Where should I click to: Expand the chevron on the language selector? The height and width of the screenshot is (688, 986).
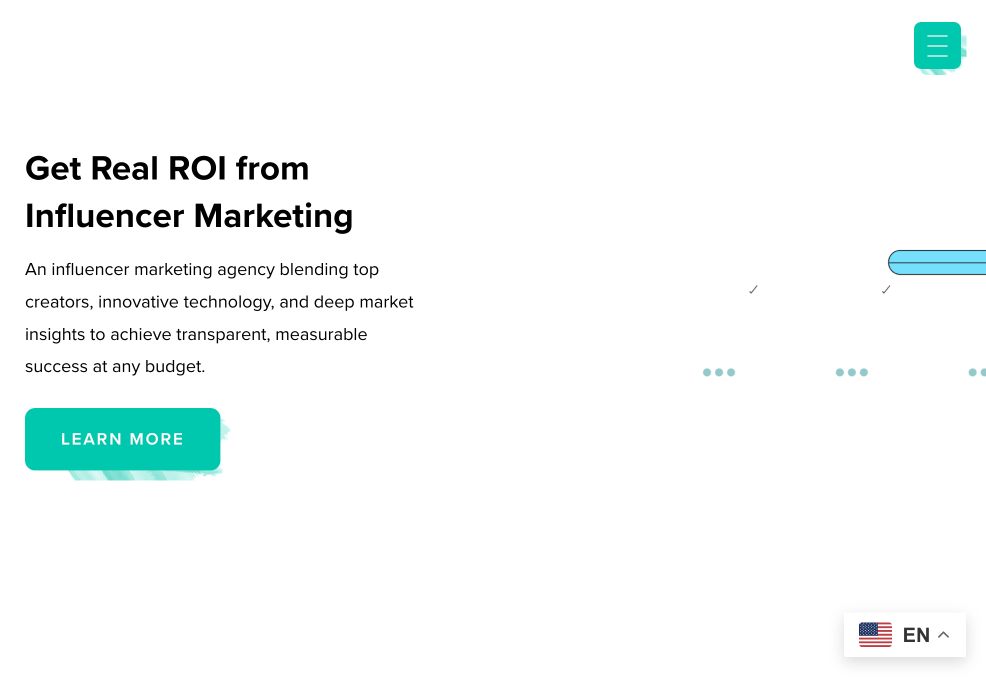[x=943, y=634]
